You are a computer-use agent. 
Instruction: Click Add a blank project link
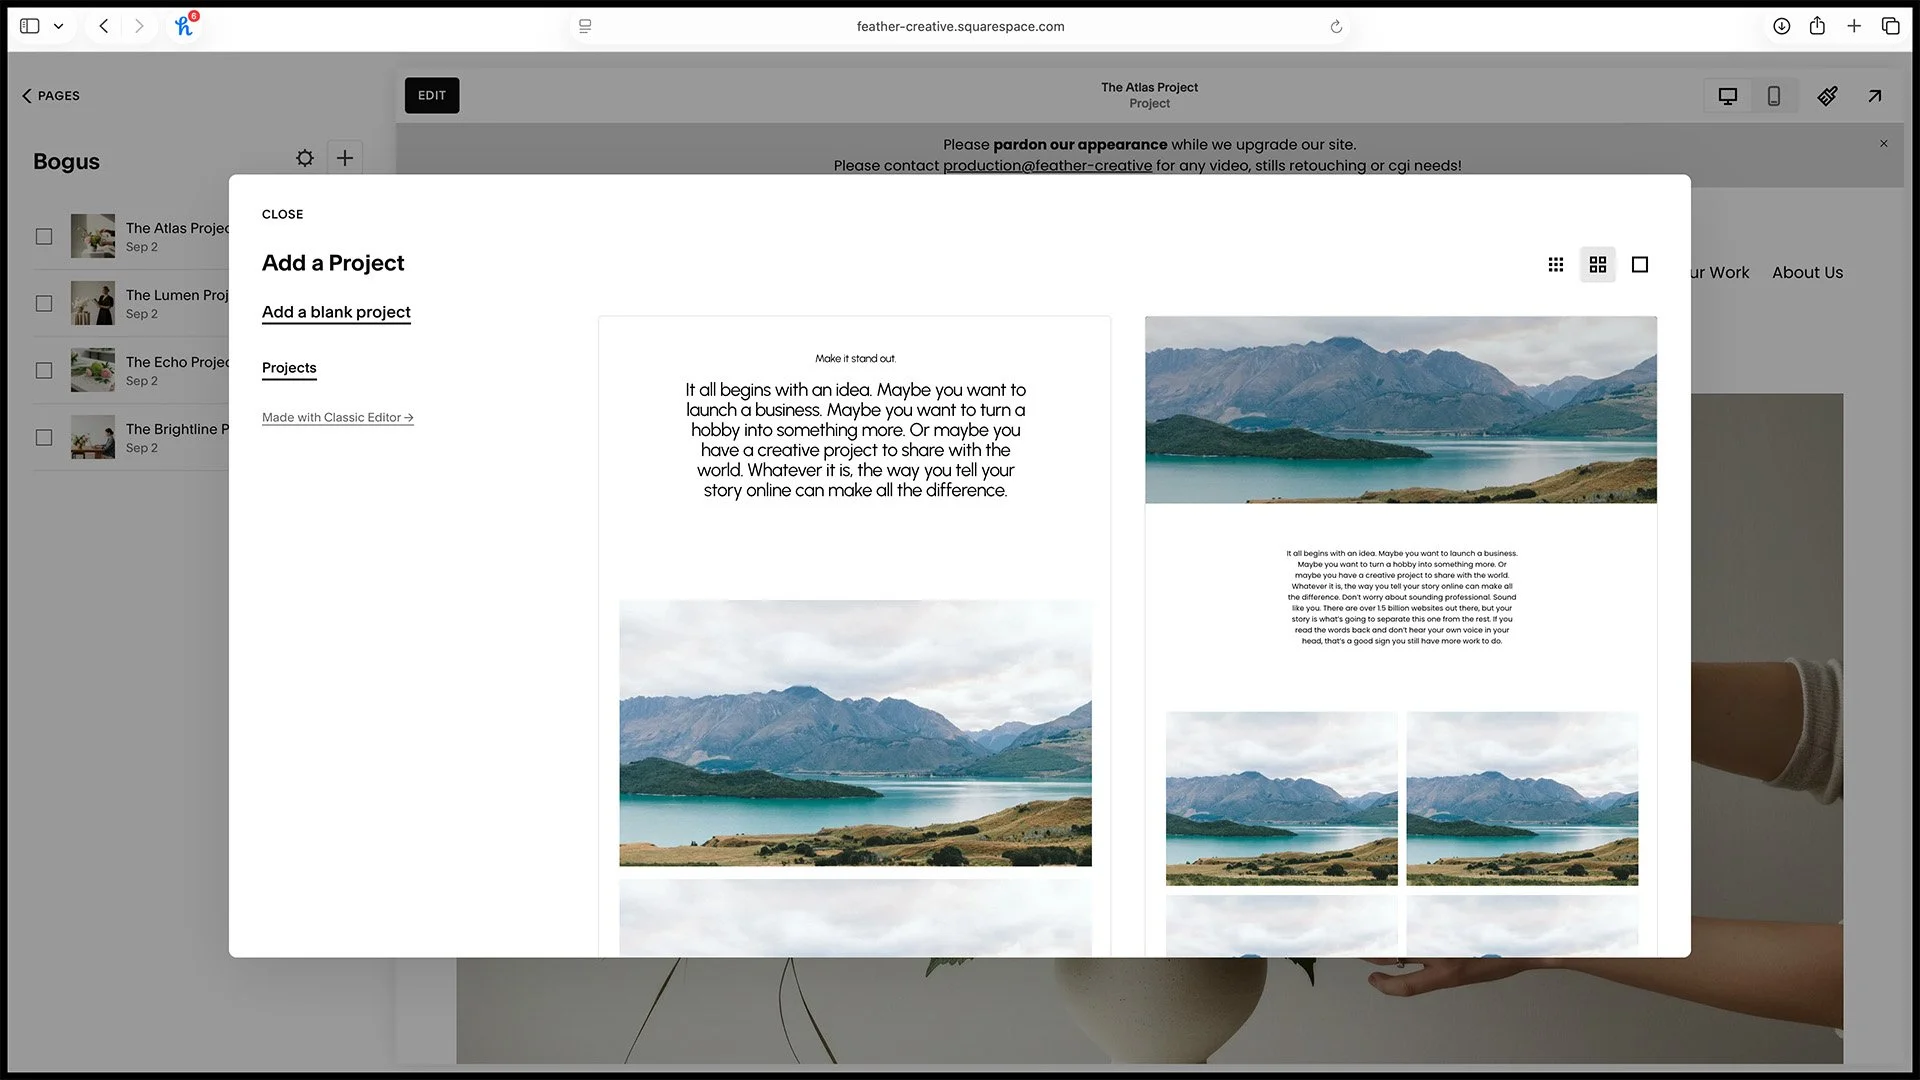click(x=336, y=312)
